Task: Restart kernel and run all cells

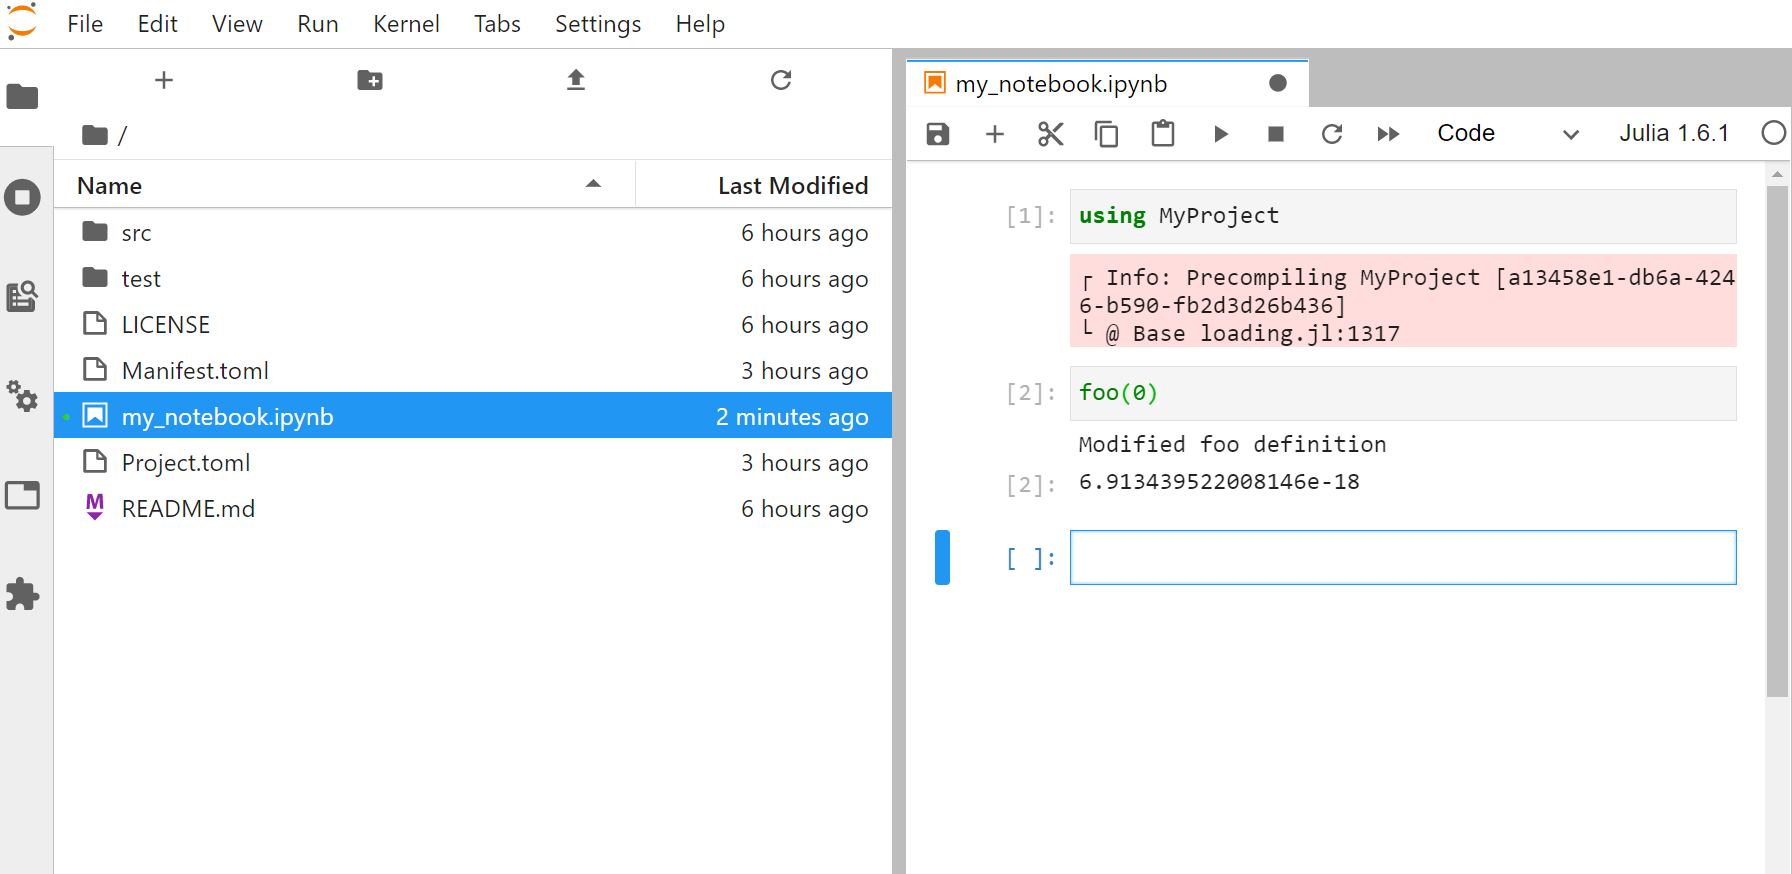Action: click(1388, 134)
